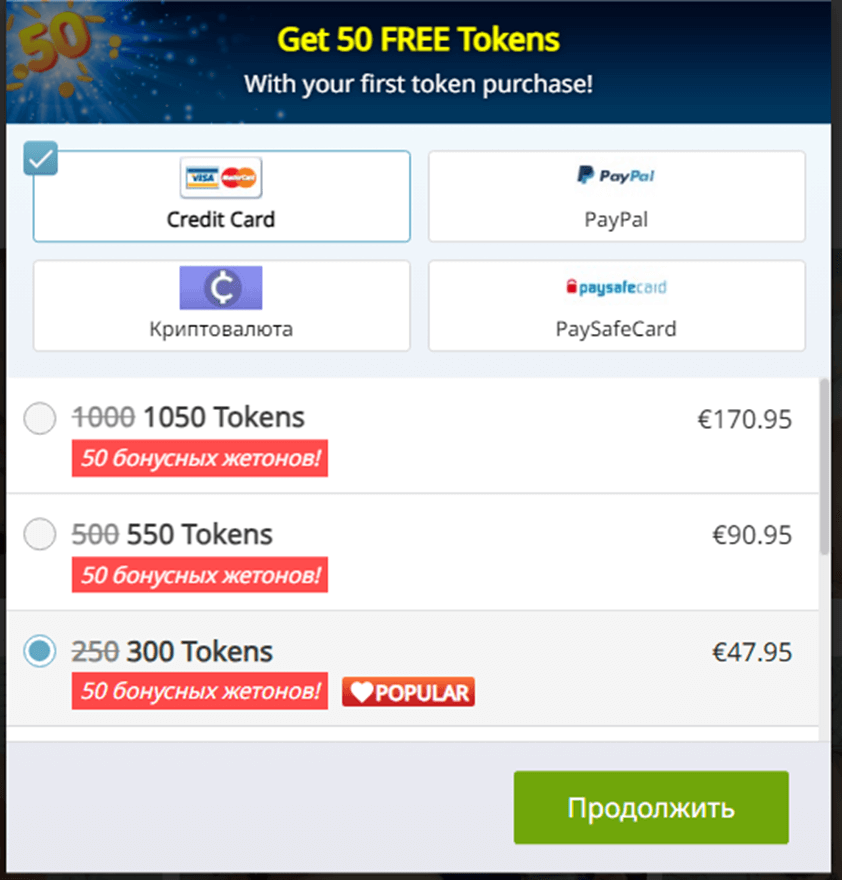The width and height of the screenshot is (842, 880).
Task: Click the Visa/Mastercard credit card icon
Action: (x=221, y=178)
